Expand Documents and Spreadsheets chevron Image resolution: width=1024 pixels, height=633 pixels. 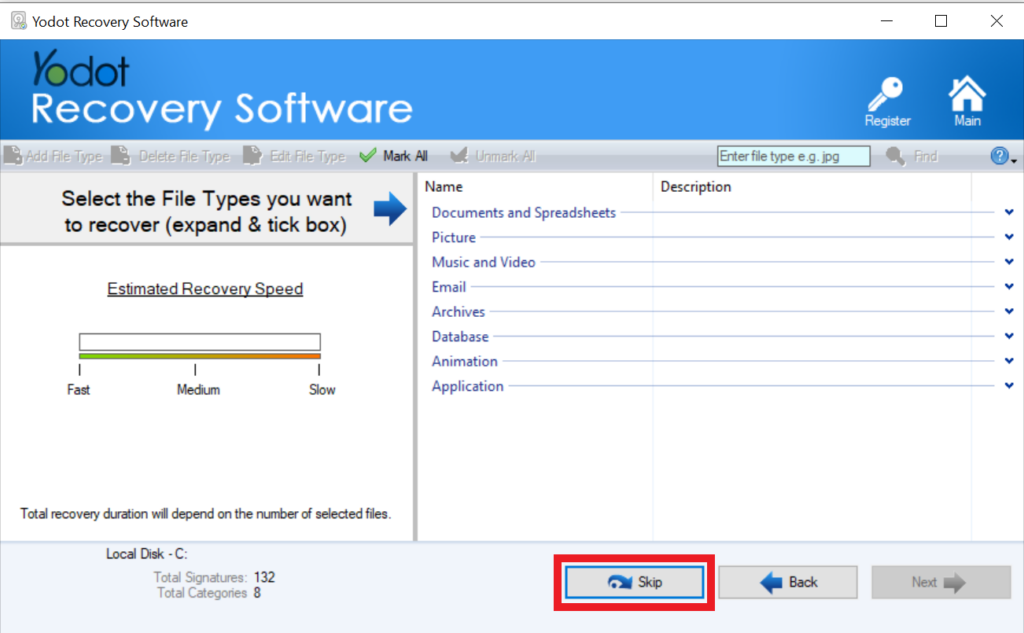coord(1009,212)
